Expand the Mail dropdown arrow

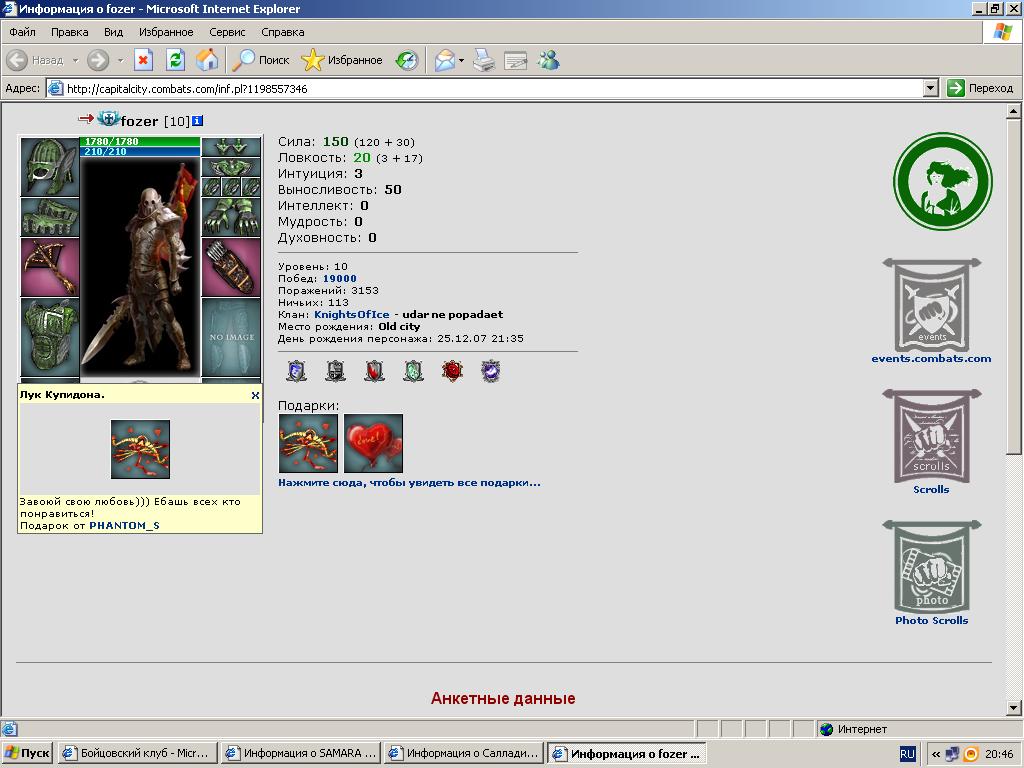click(x=461, y=60)
